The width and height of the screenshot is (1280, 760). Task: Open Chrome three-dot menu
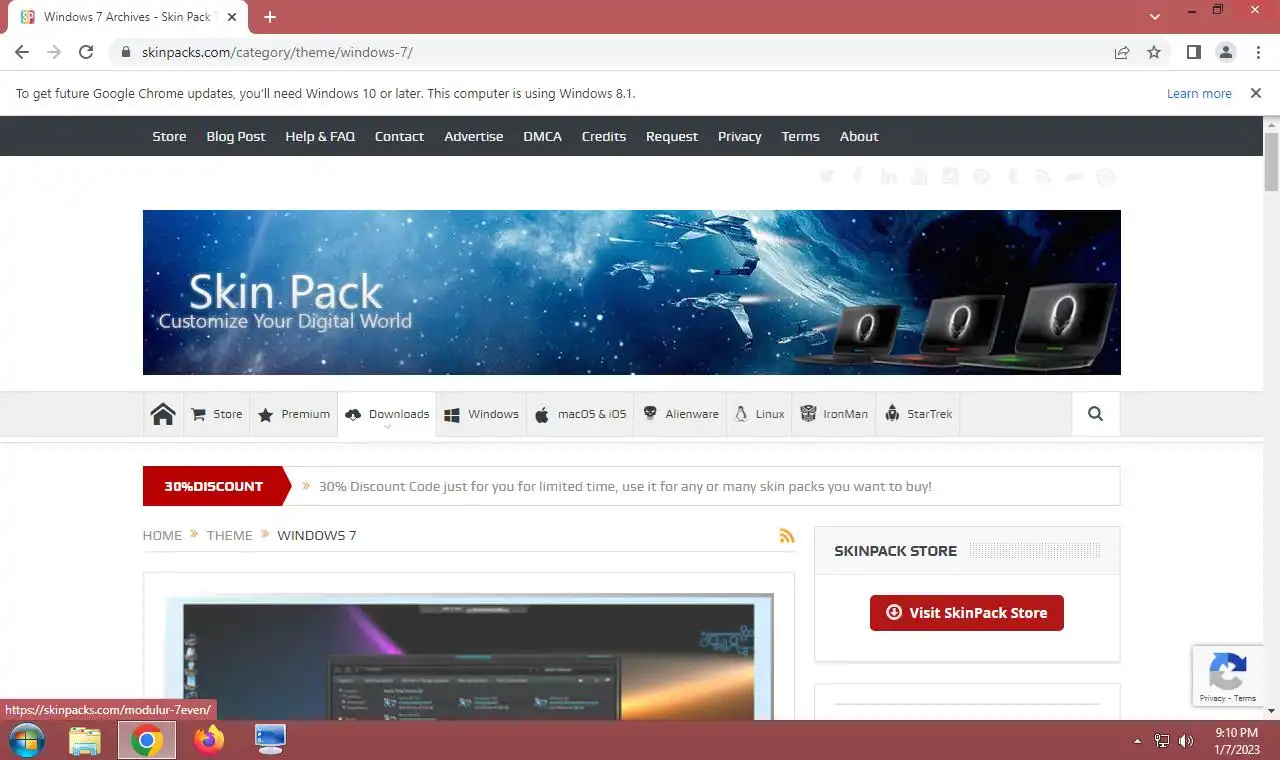click(1257, 52)
